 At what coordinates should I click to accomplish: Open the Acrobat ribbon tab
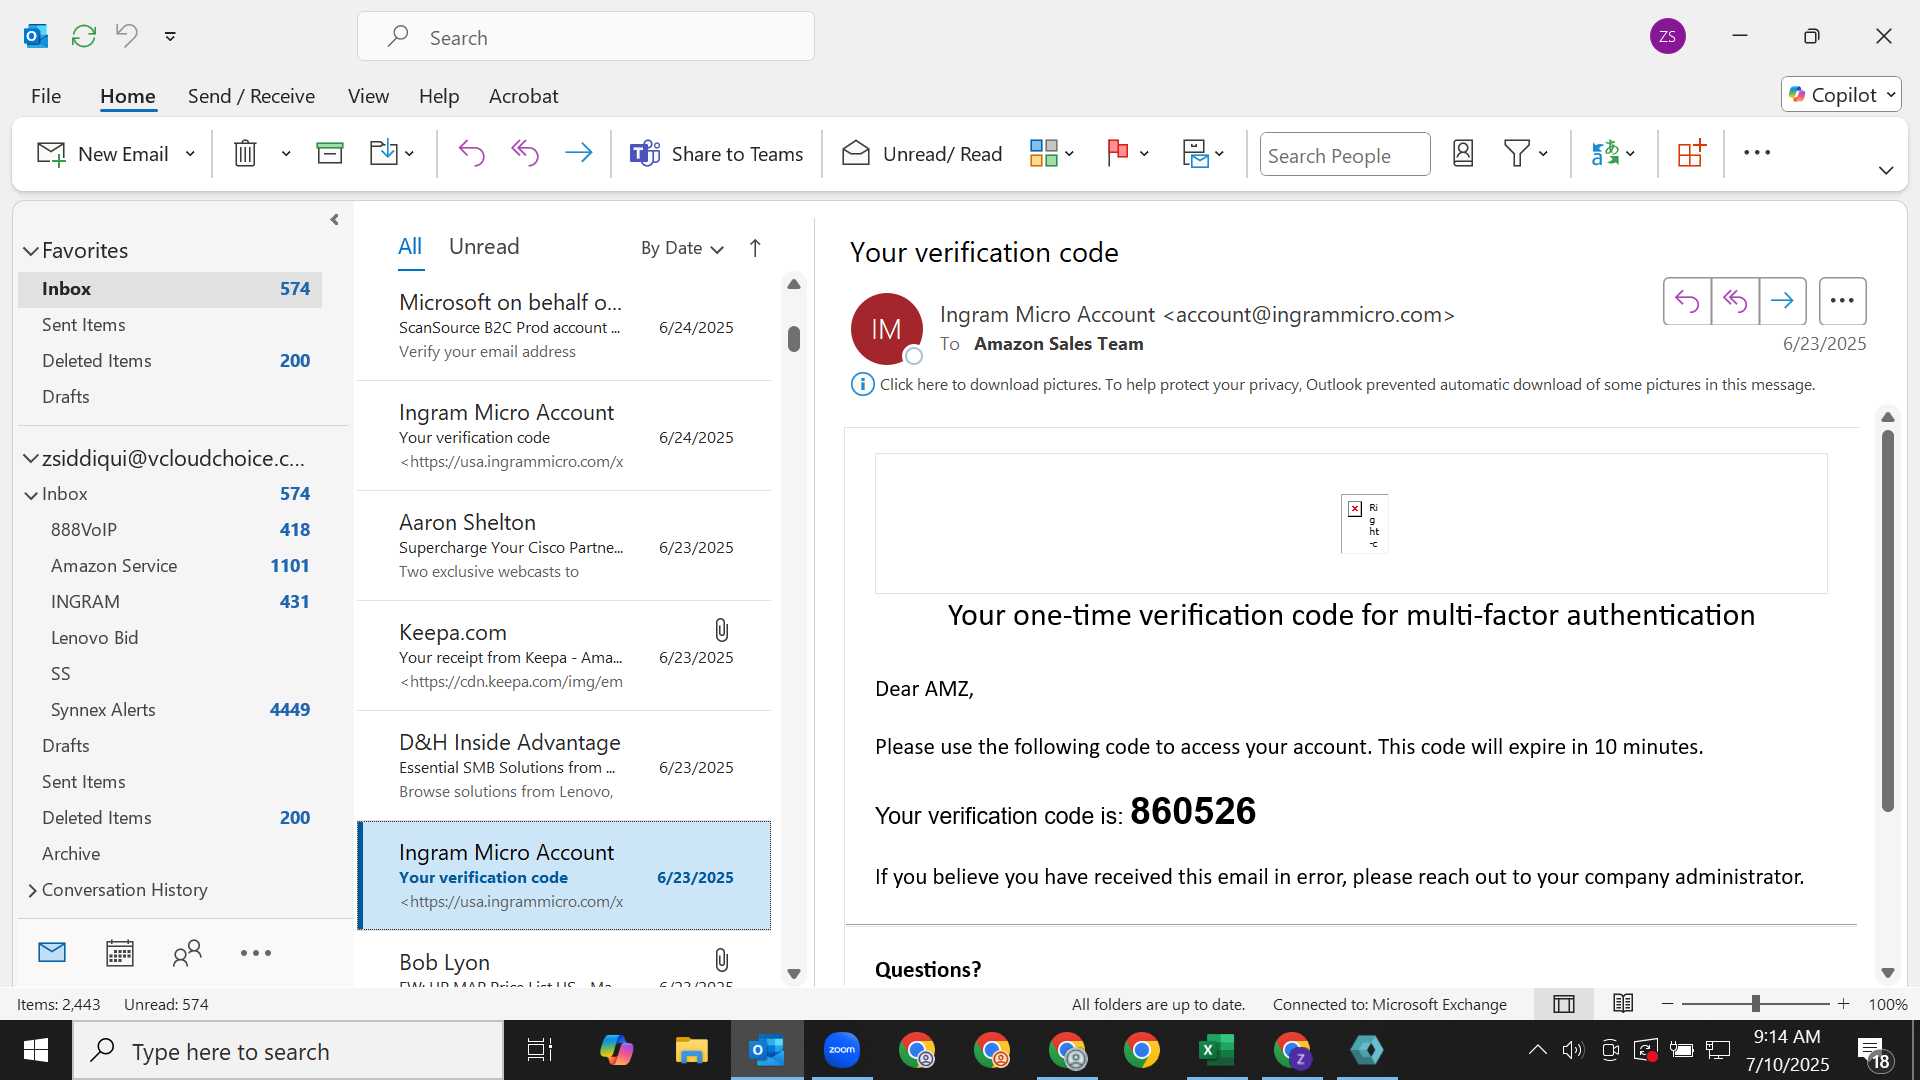[523, 96]
